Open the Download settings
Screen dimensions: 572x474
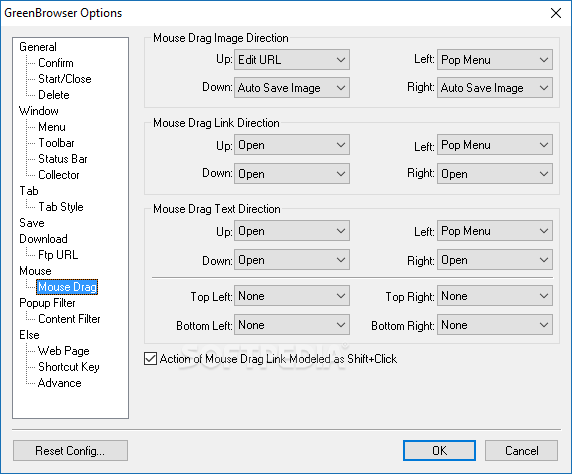(x=43, y=239)
